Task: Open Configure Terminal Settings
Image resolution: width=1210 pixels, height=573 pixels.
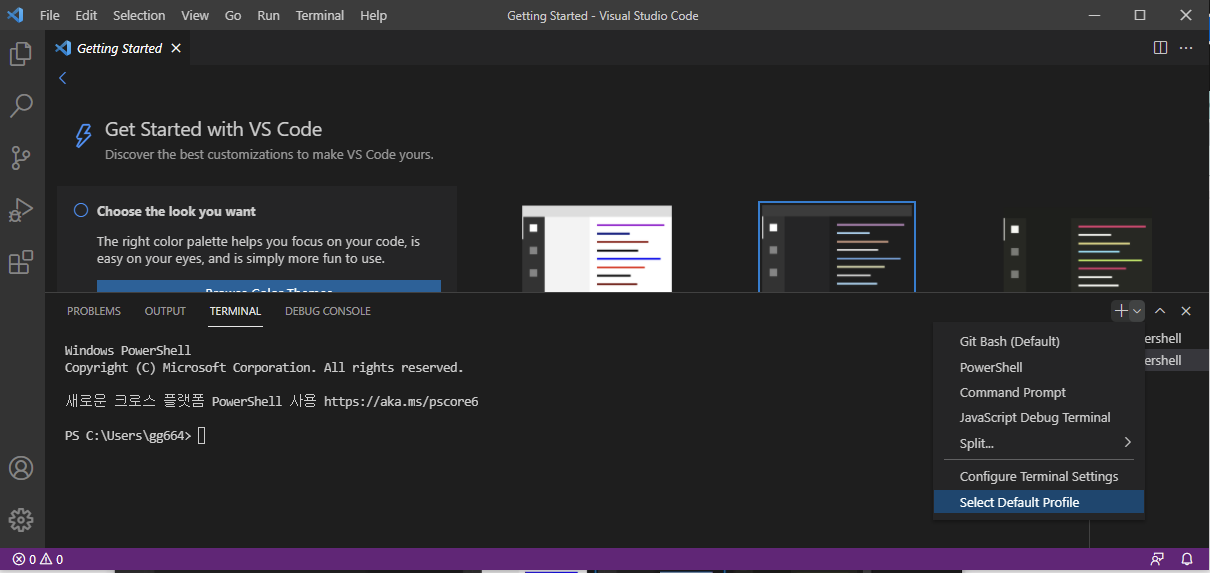Action: click(x=1039, y=477)
